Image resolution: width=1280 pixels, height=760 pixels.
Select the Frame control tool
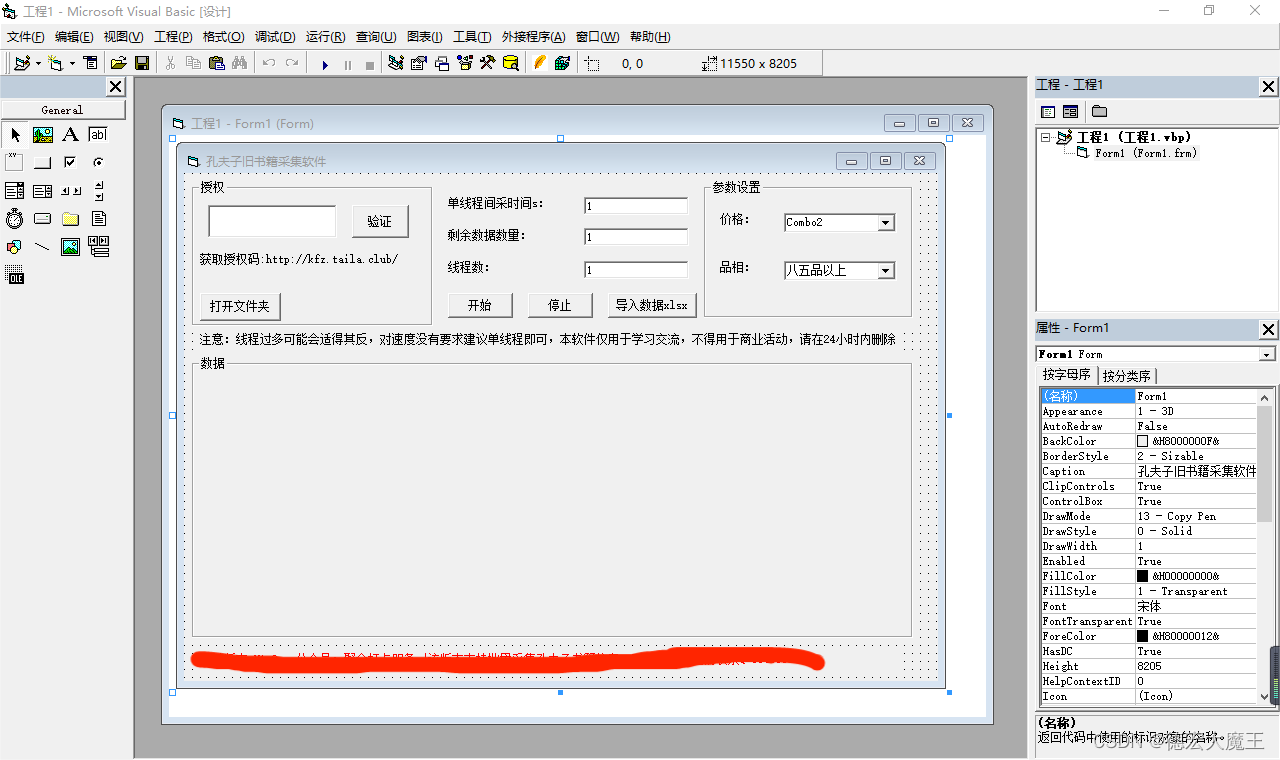[15, 162]
